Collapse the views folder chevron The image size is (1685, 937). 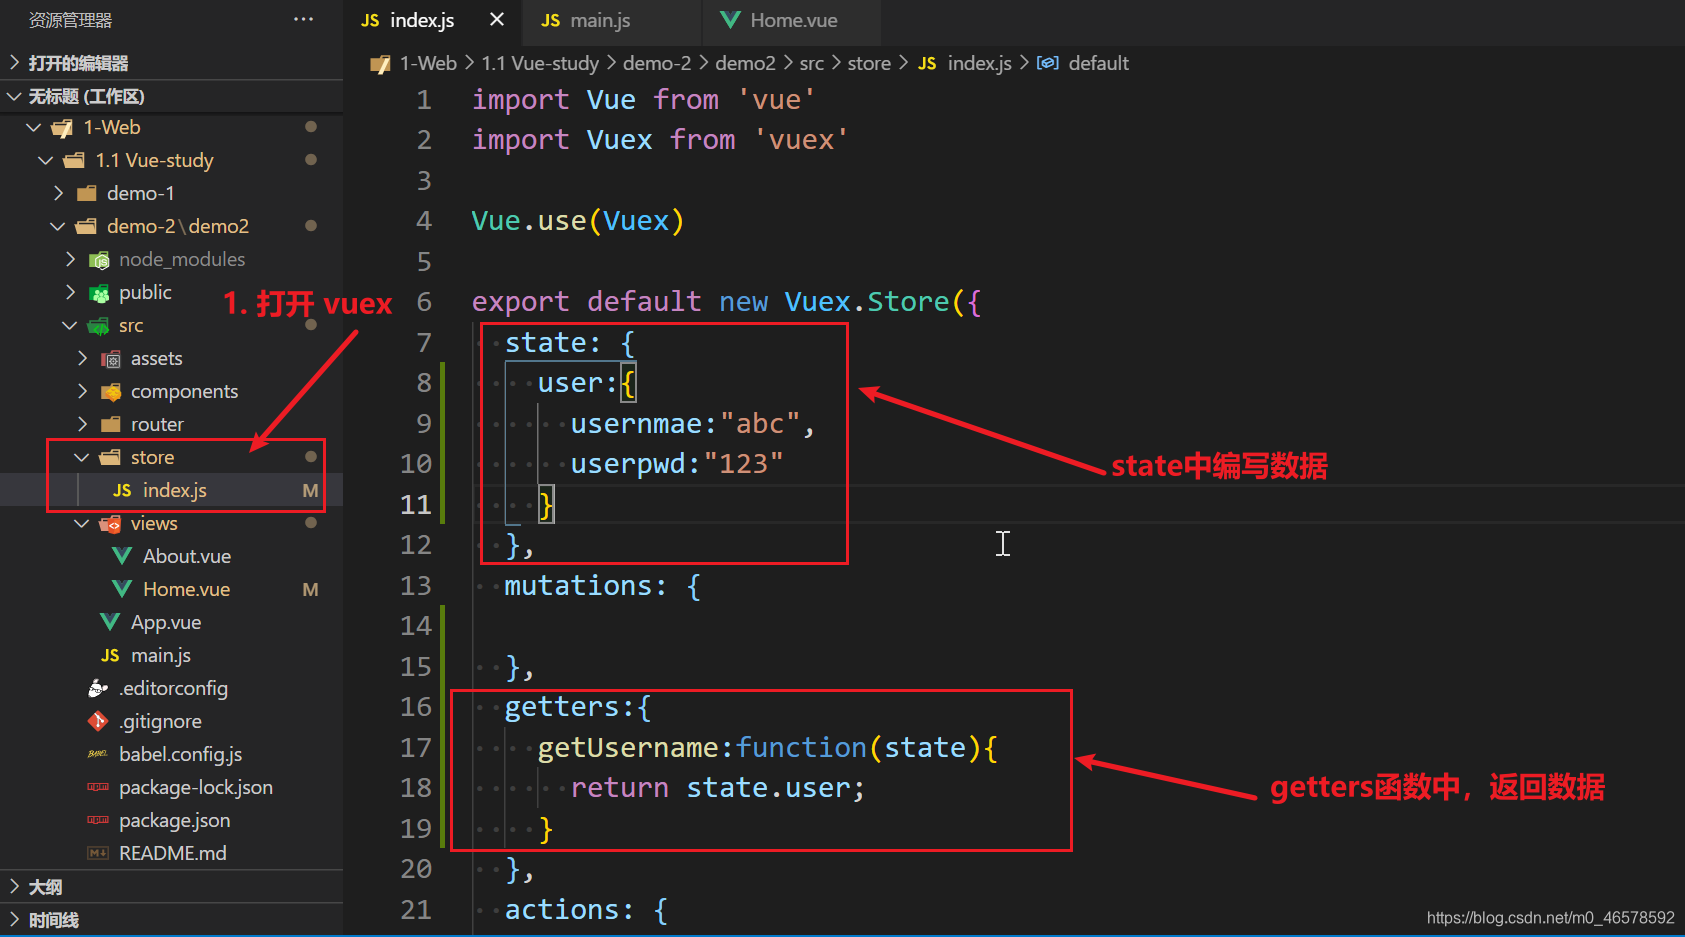82,523
